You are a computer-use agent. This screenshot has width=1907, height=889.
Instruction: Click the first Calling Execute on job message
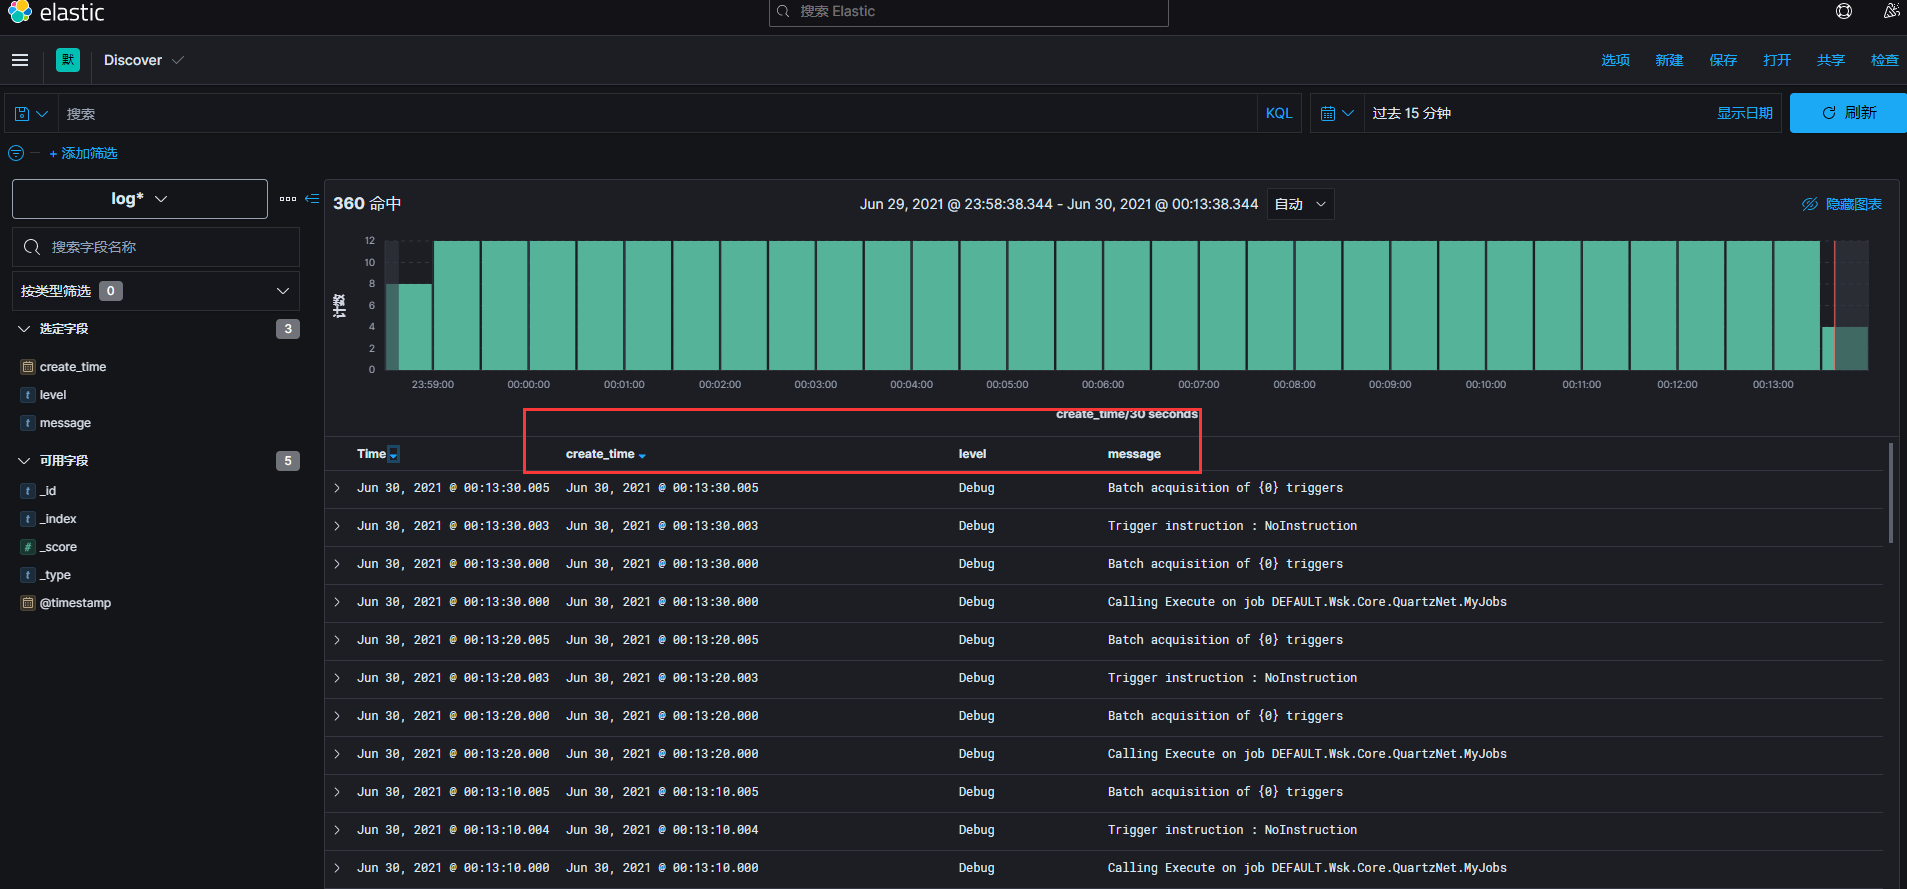[x=1307, y=602]
